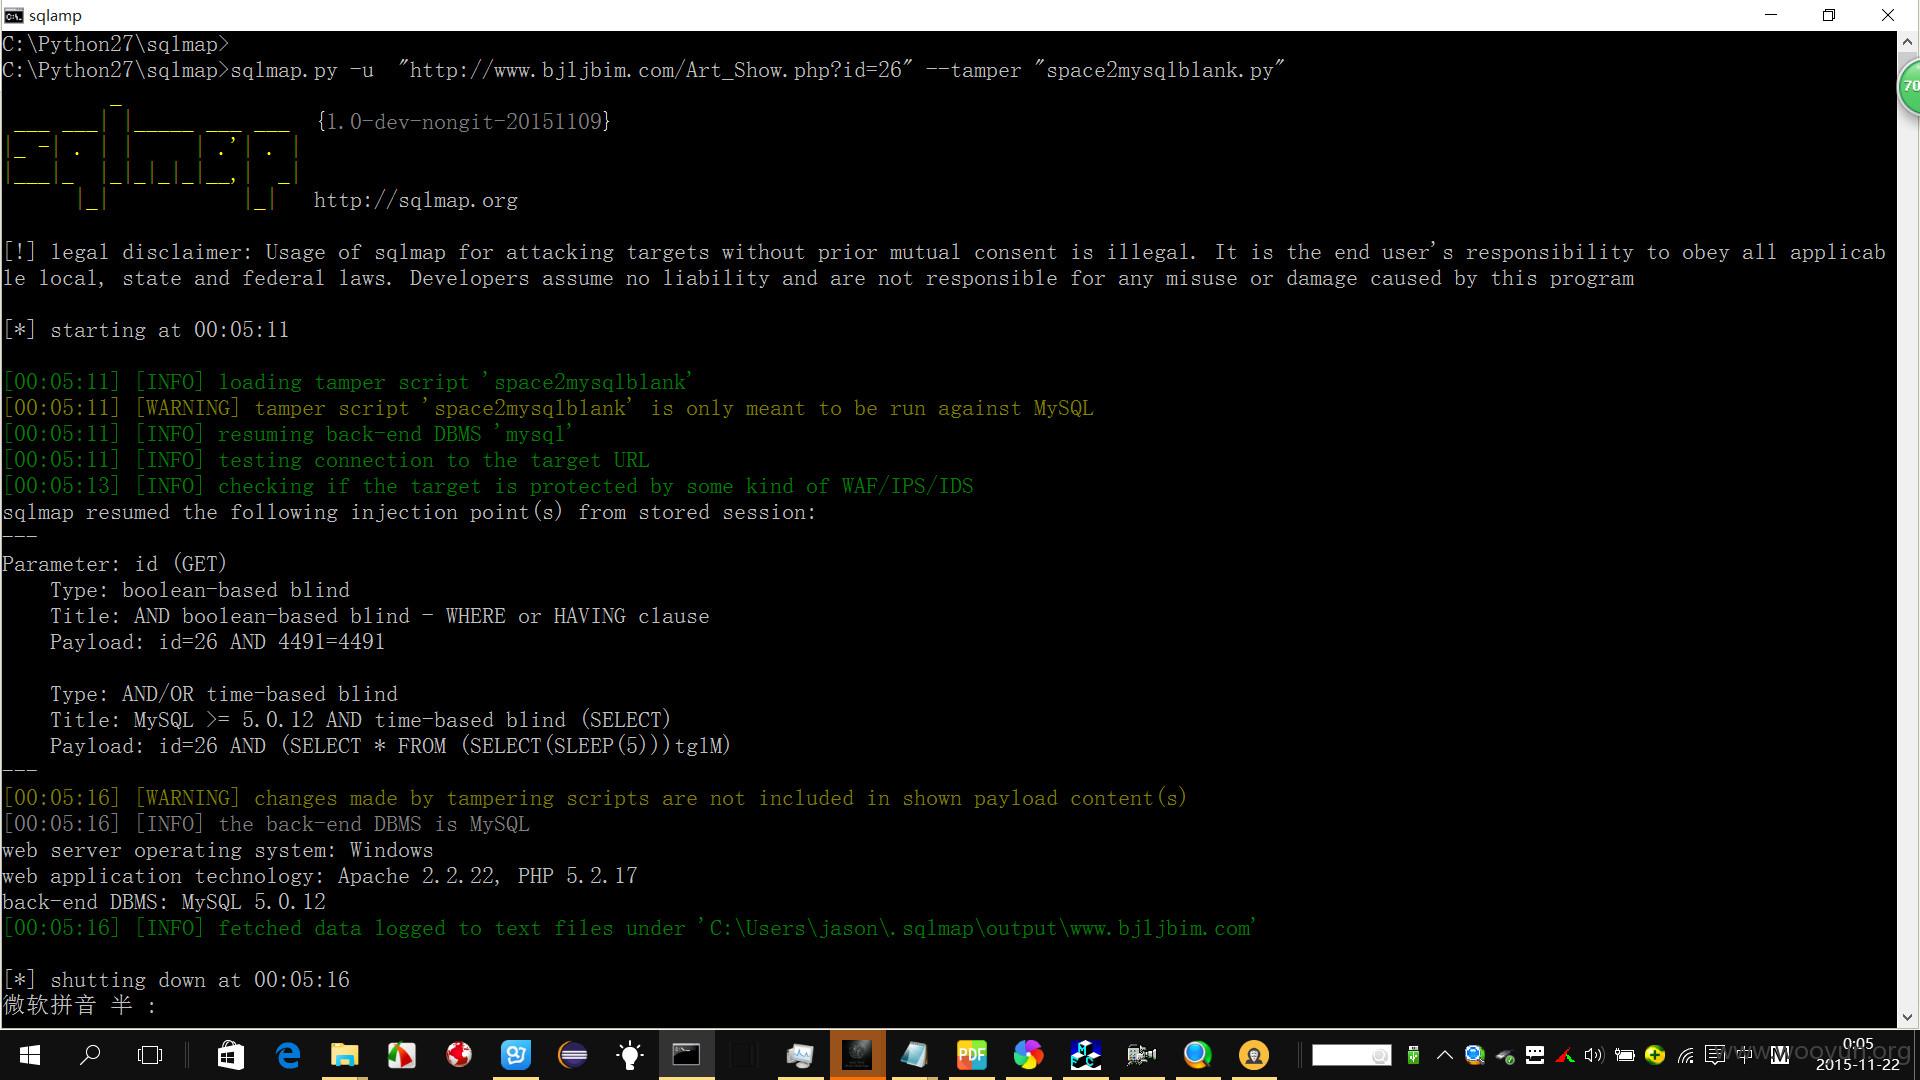Open the Windows Start menu
Screen dimensions: 1920x1080
pyautogui.click(x=29, y=1055)
